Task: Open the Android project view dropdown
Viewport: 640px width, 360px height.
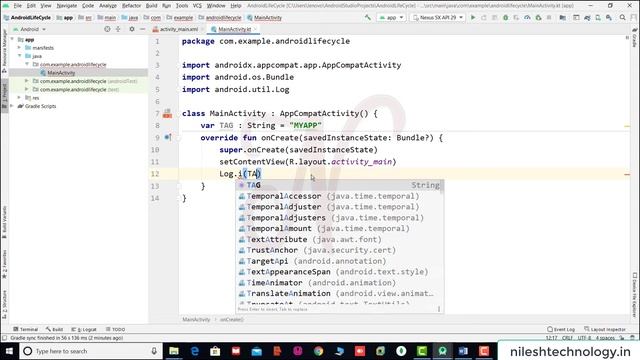Action: pyautogui.click(x=29, y=29)
